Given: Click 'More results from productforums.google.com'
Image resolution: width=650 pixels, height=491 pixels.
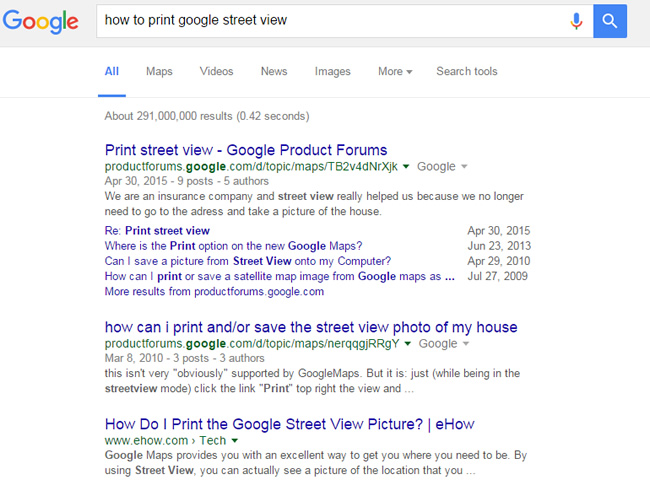Looking at the screenshot, I should tap(214, 292).
